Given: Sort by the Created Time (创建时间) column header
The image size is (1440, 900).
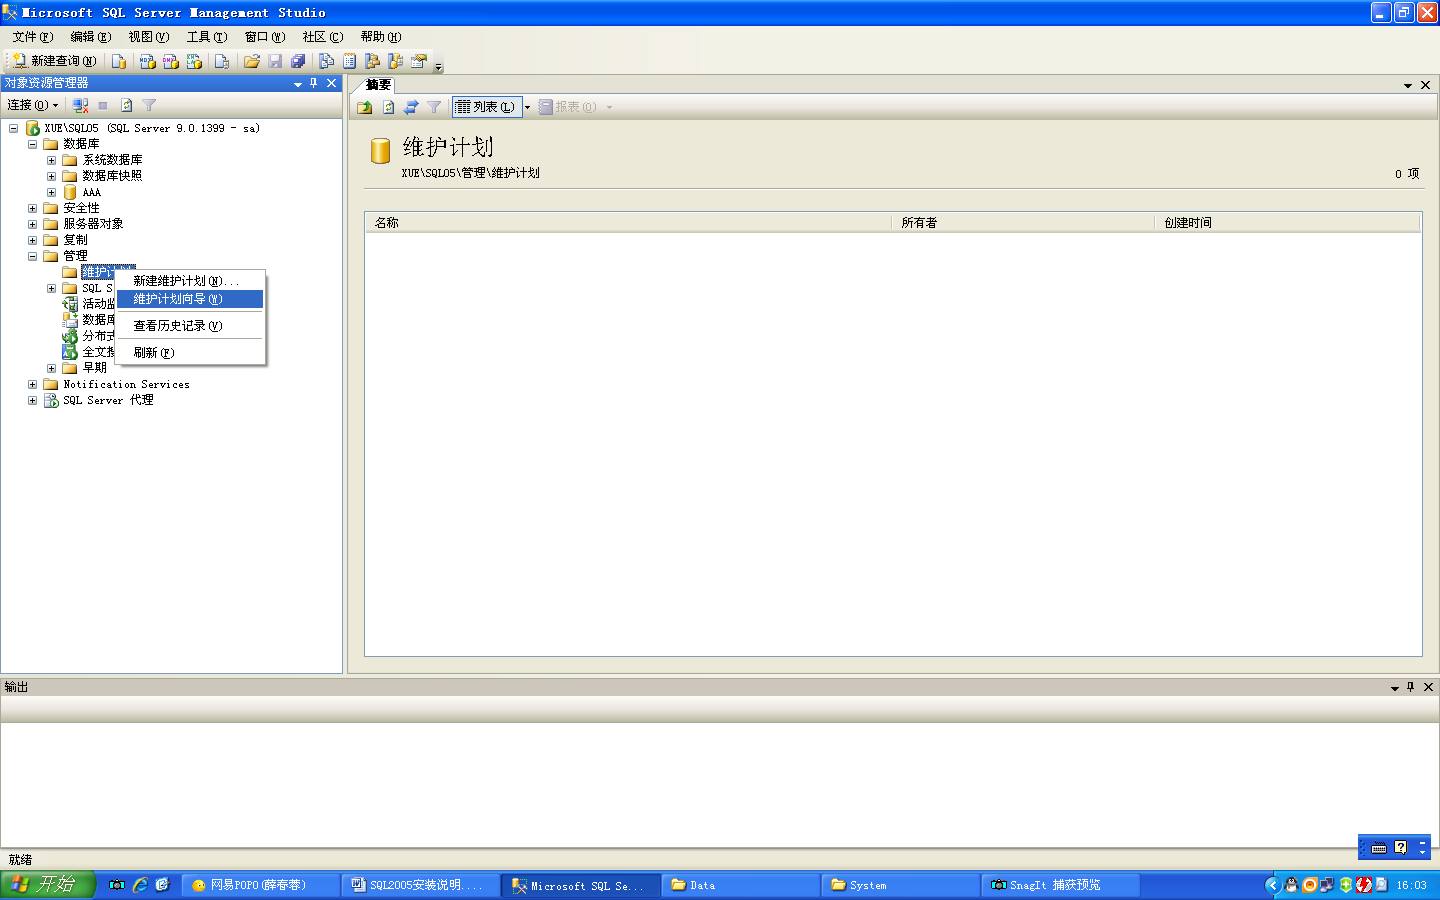Looking at the screenshot, I should [x=1287, y=223].
